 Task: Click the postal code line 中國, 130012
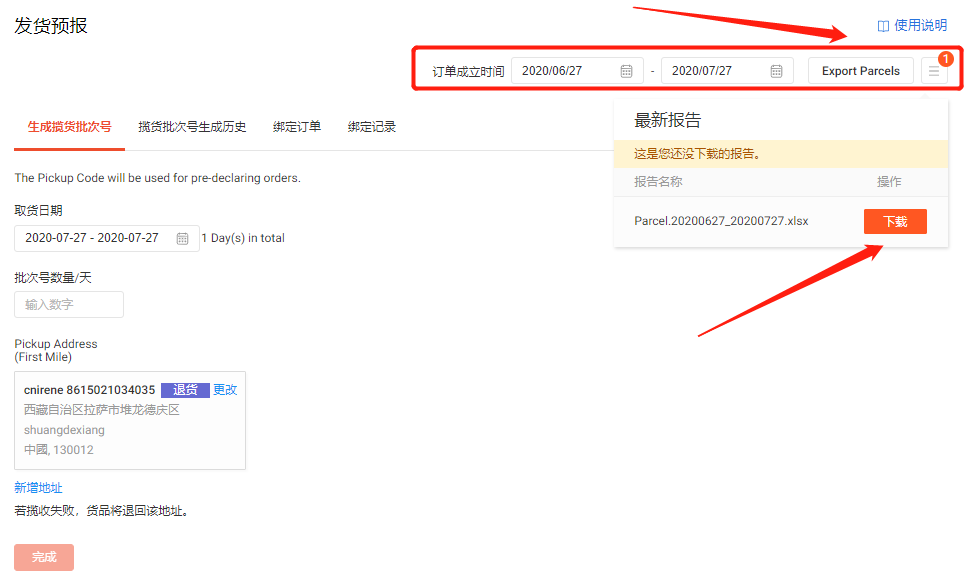58,450
